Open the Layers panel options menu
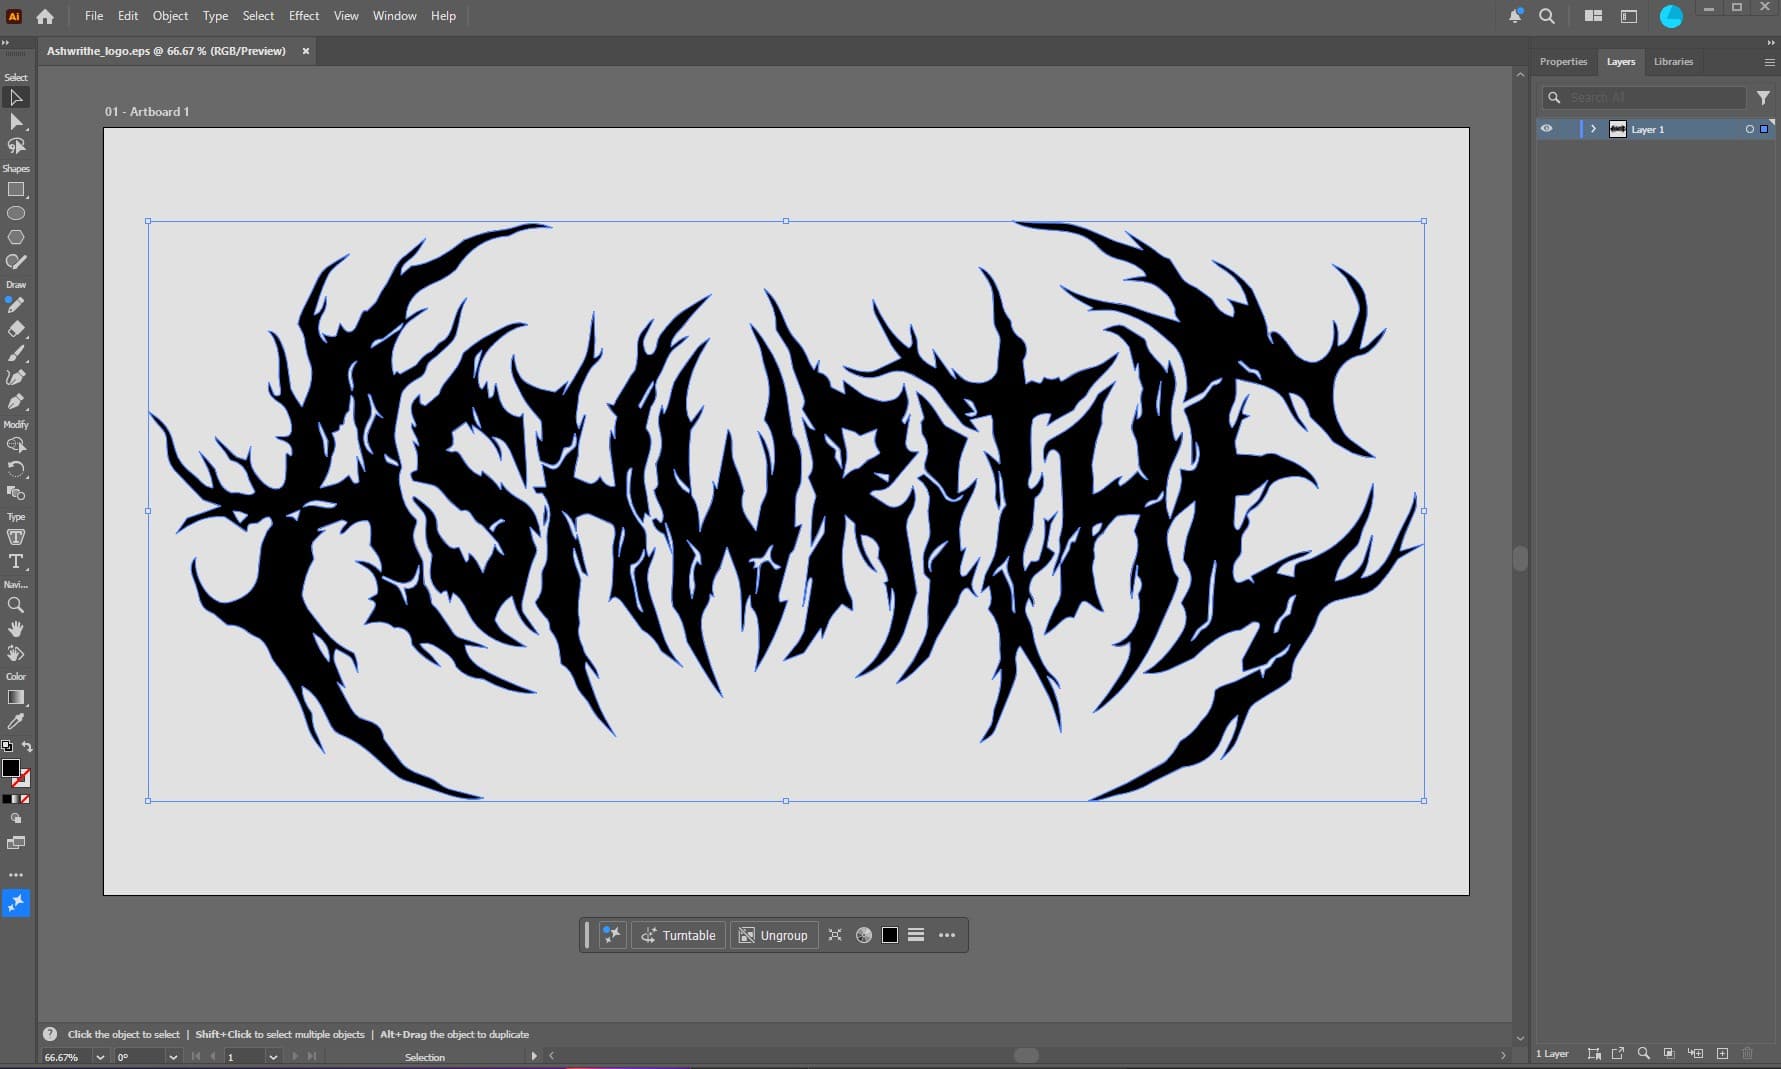 pyautogui.click(x=1768, y=62)
